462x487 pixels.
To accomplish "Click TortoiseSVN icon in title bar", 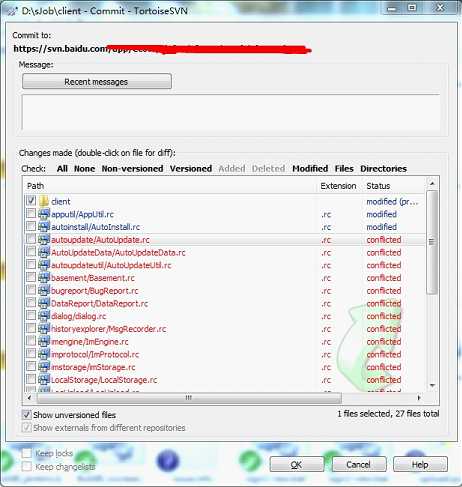I will (12, 11).
